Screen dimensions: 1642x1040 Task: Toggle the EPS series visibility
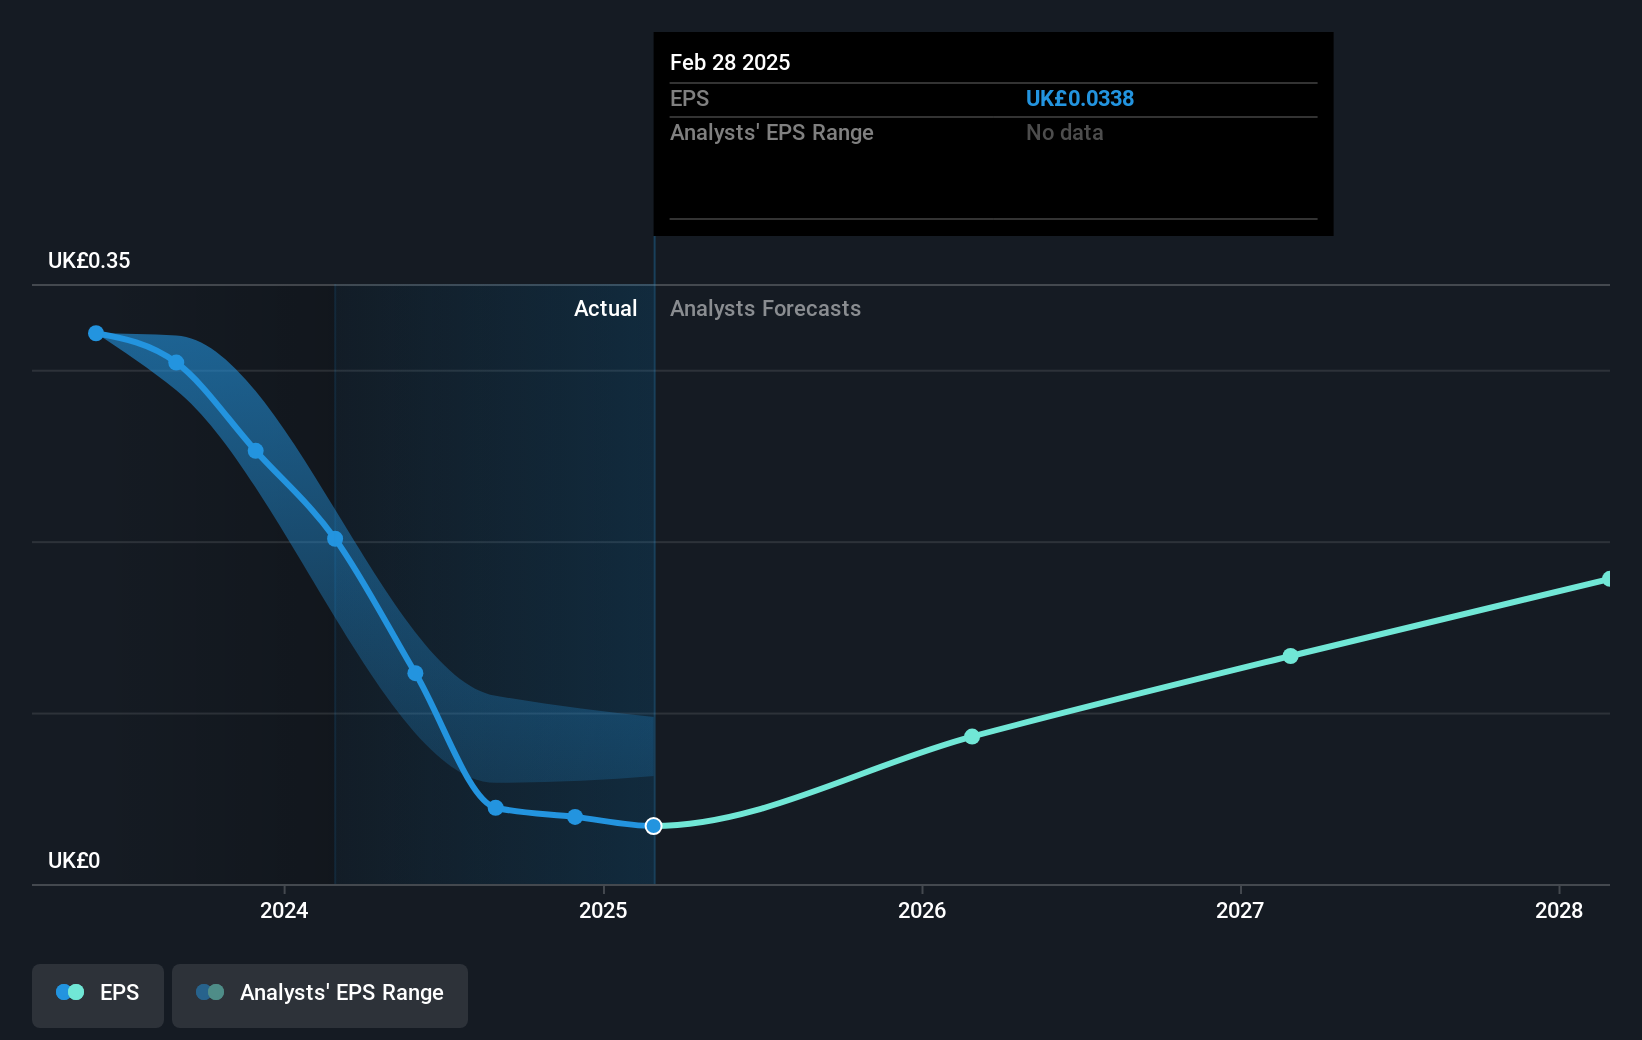coord(97,994)
